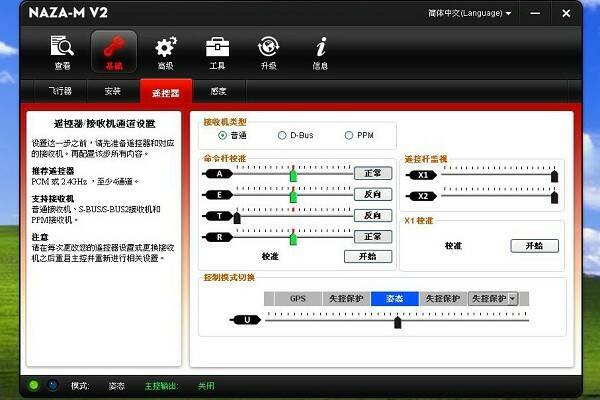Select the D-Bus receiver type radio button
The width and height of the screenshot is (600, 400).
(282, 135)
